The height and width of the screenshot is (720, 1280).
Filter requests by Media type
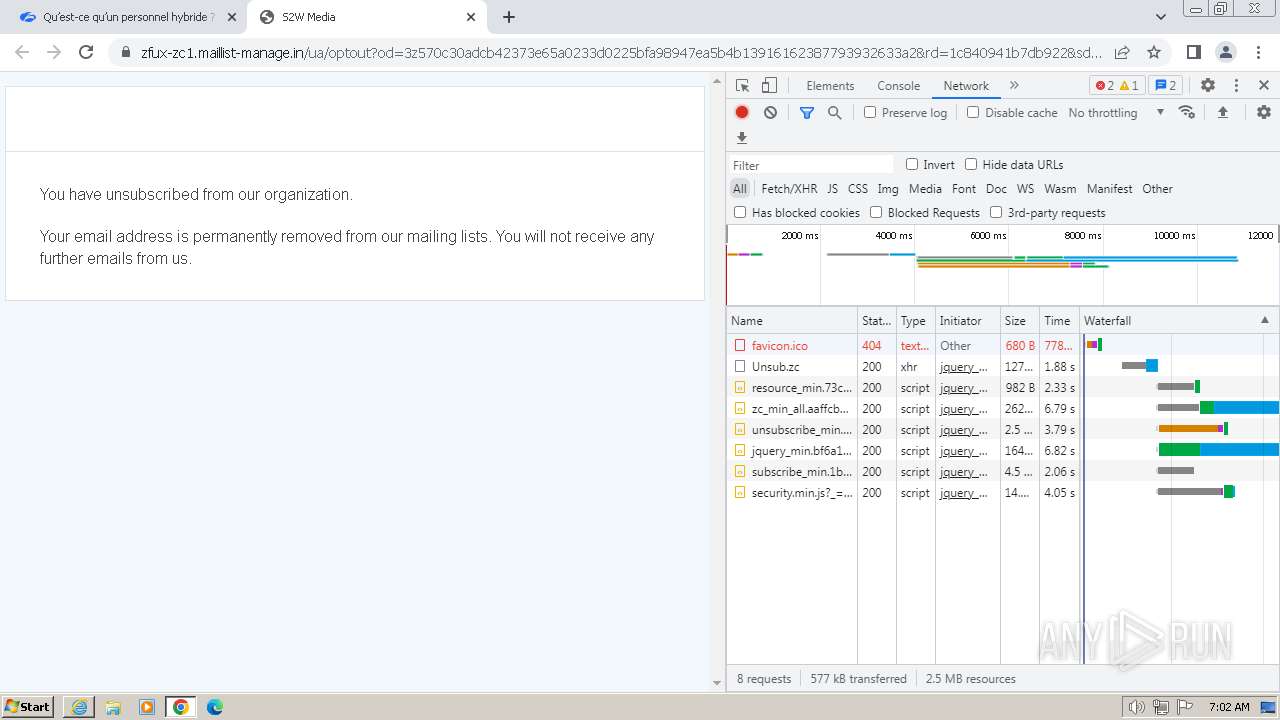[925, 189]
